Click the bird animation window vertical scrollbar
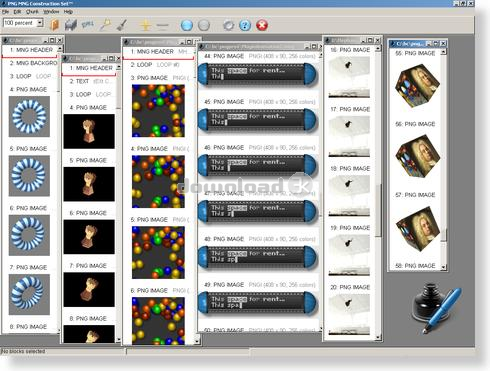Image resolution: width=490 pixels, height=371 pixels. click(x=378, y=192)
